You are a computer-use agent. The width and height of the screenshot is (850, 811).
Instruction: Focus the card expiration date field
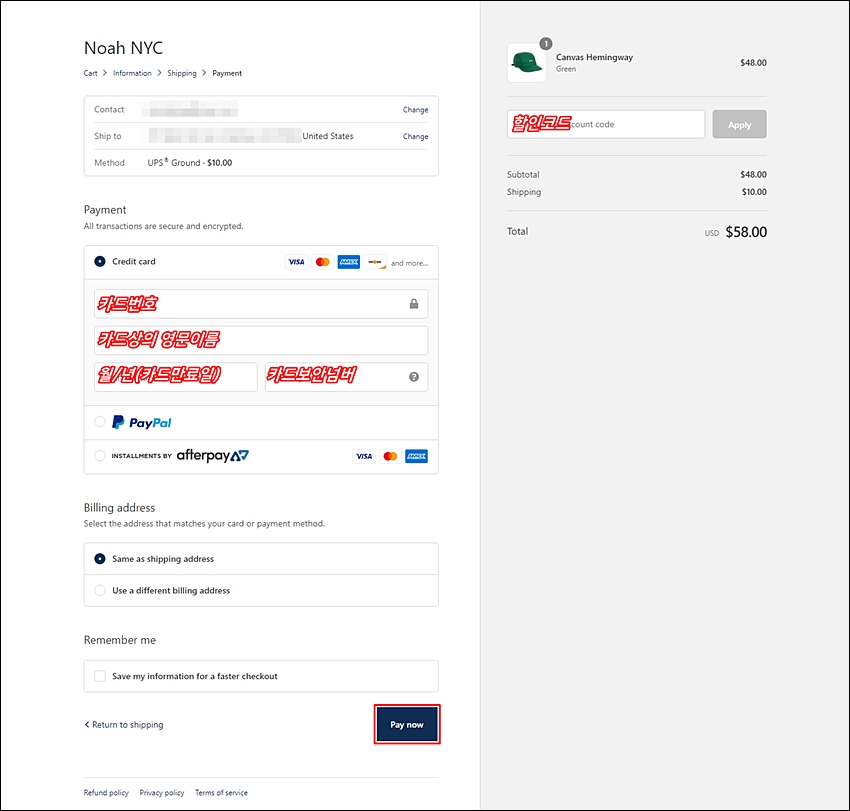click(x=176, y=377)
